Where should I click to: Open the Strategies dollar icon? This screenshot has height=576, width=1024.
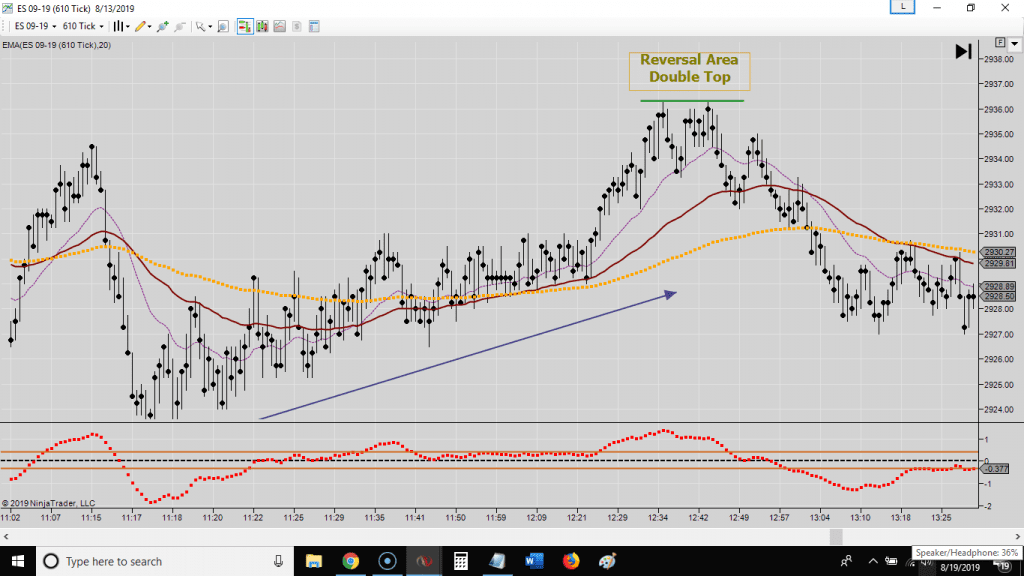pos(296,26)
